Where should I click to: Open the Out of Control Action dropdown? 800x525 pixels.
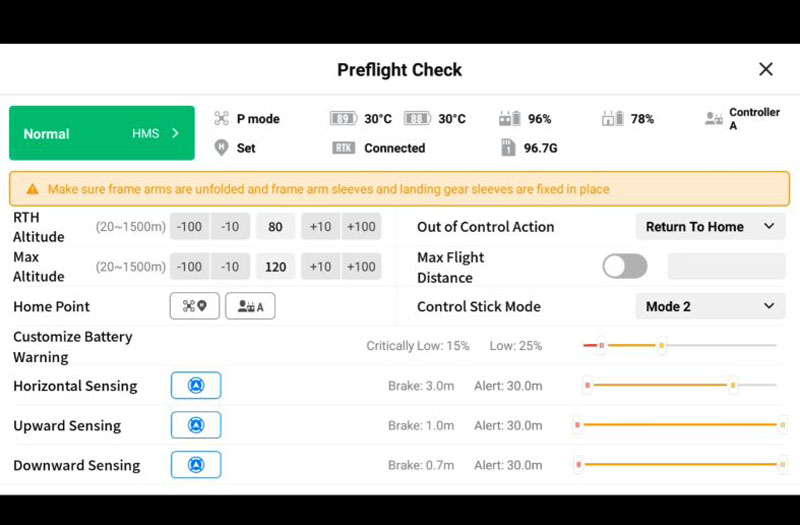tap(710, 227)
